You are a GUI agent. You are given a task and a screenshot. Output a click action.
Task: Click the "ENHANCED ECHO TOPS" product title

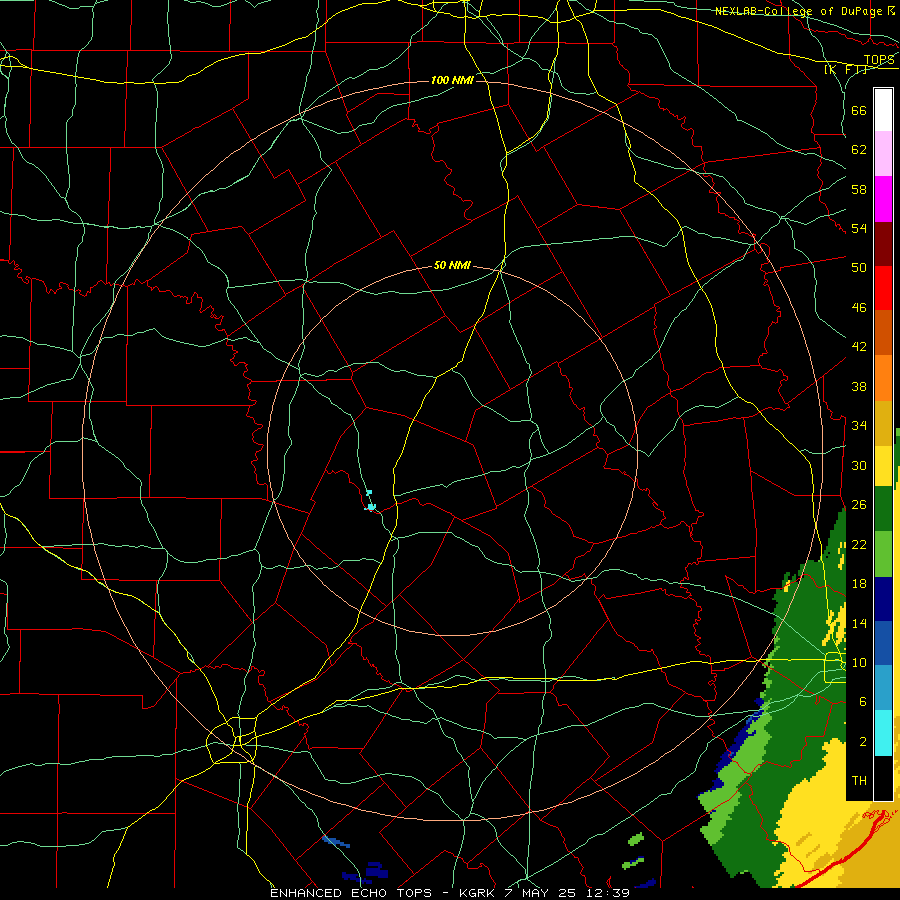351,893
